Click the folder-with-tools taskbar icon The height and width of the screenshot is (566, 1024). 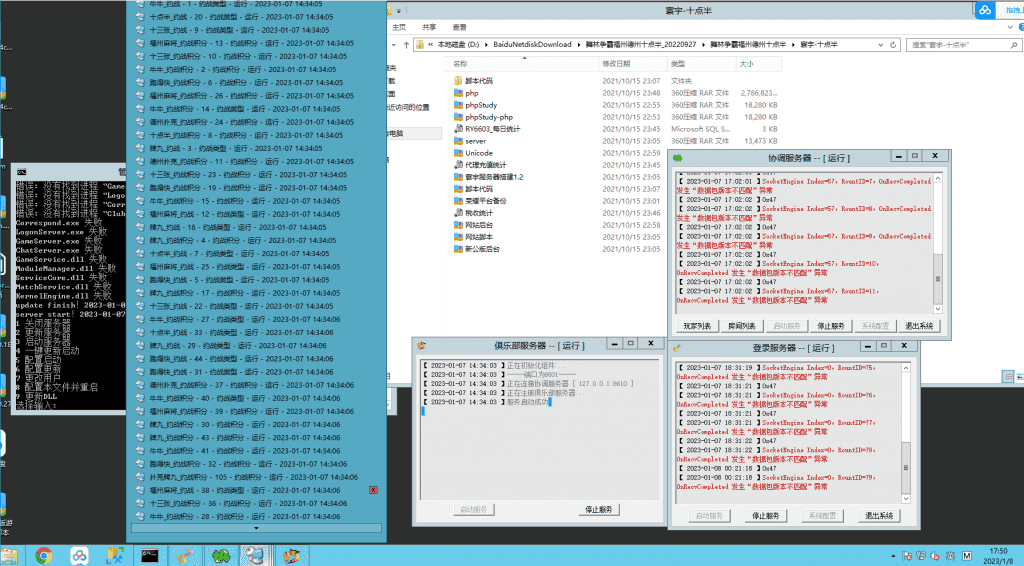[115, 556]
